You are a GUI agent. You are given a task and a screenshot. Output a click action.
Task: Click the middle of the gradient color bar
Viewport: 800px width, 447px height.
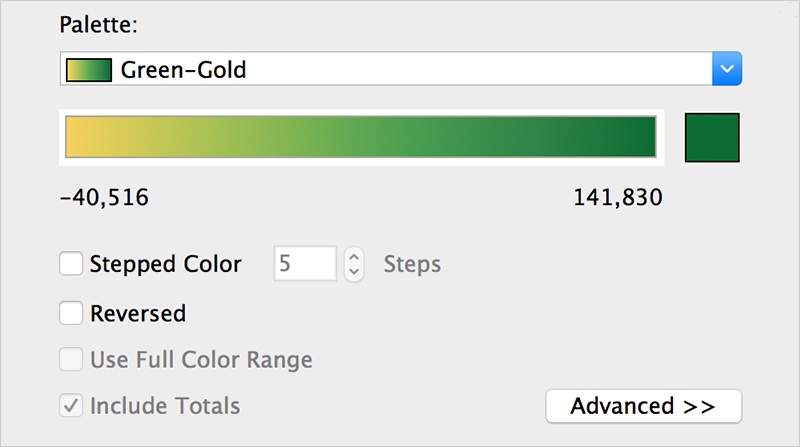click(360, 137)
